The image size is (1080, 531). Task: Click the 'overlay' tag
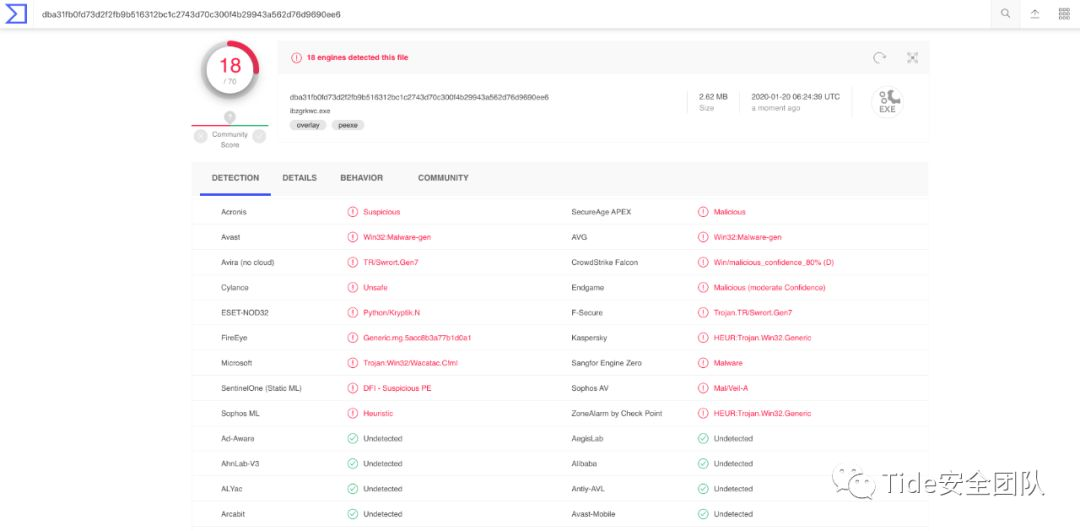click(x=309, y=126)
